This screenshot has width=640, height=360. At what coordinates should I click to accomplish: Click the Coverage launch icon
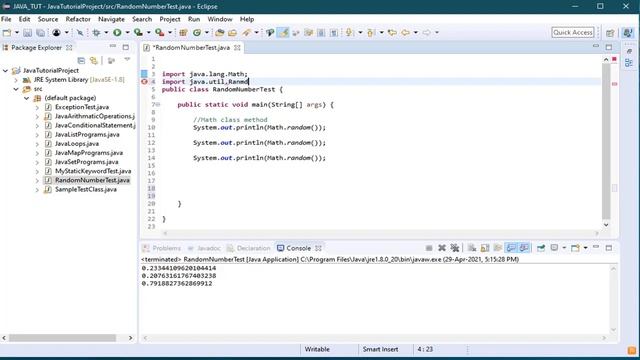138,33
